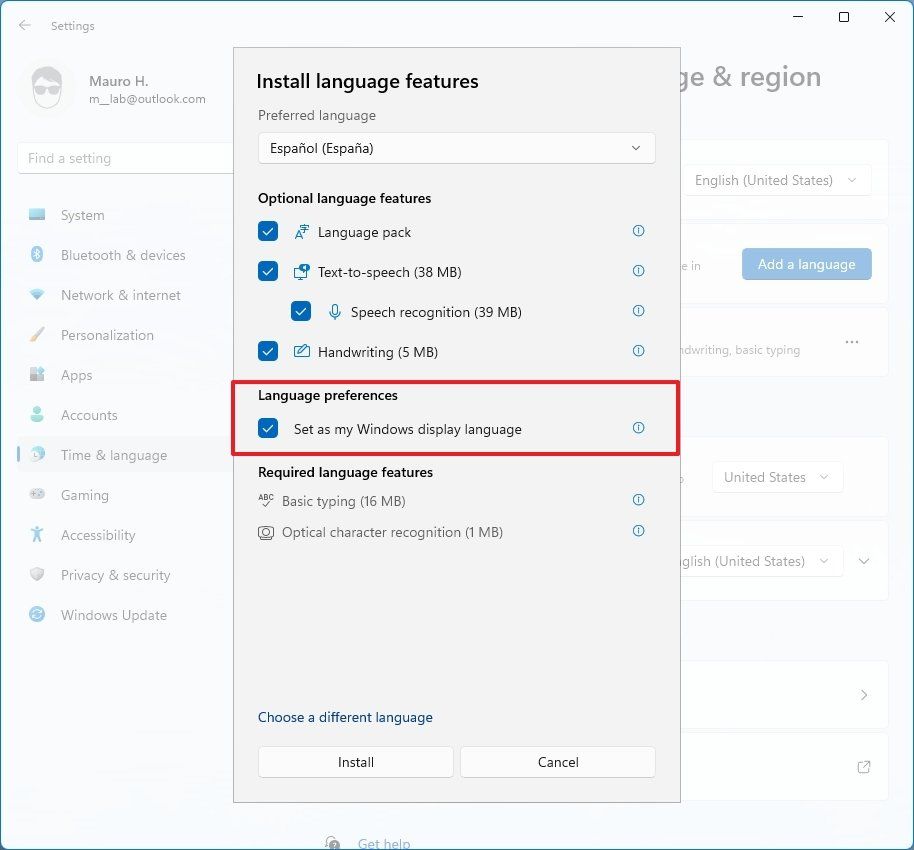Image resolution: width=914 pixels, height=850 pixels.
Task: Click the Install button
Action: (x=355, y=761)
